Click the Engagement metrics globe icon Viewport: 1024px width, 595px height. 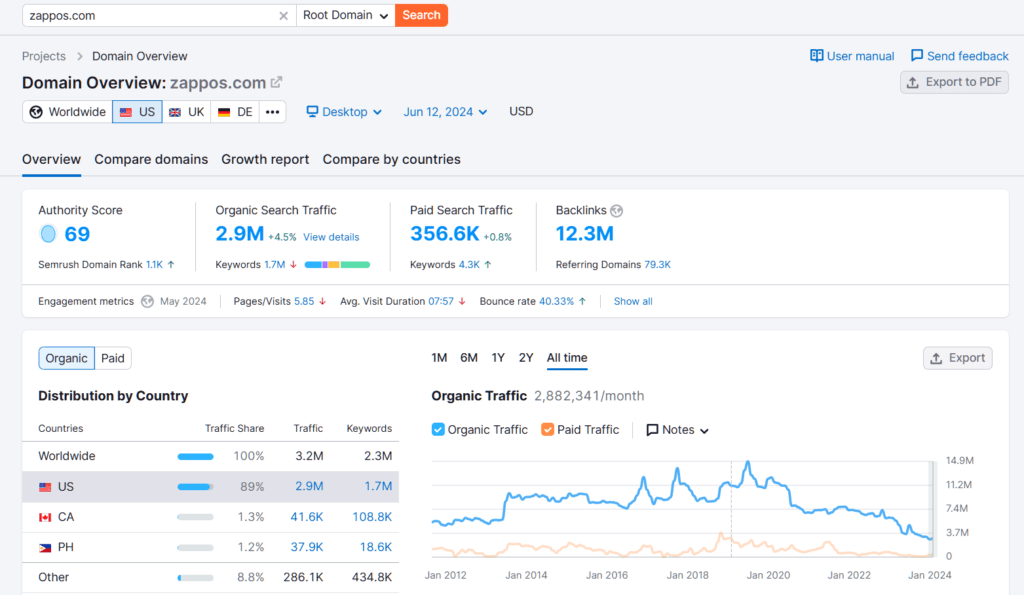(148, 301)
